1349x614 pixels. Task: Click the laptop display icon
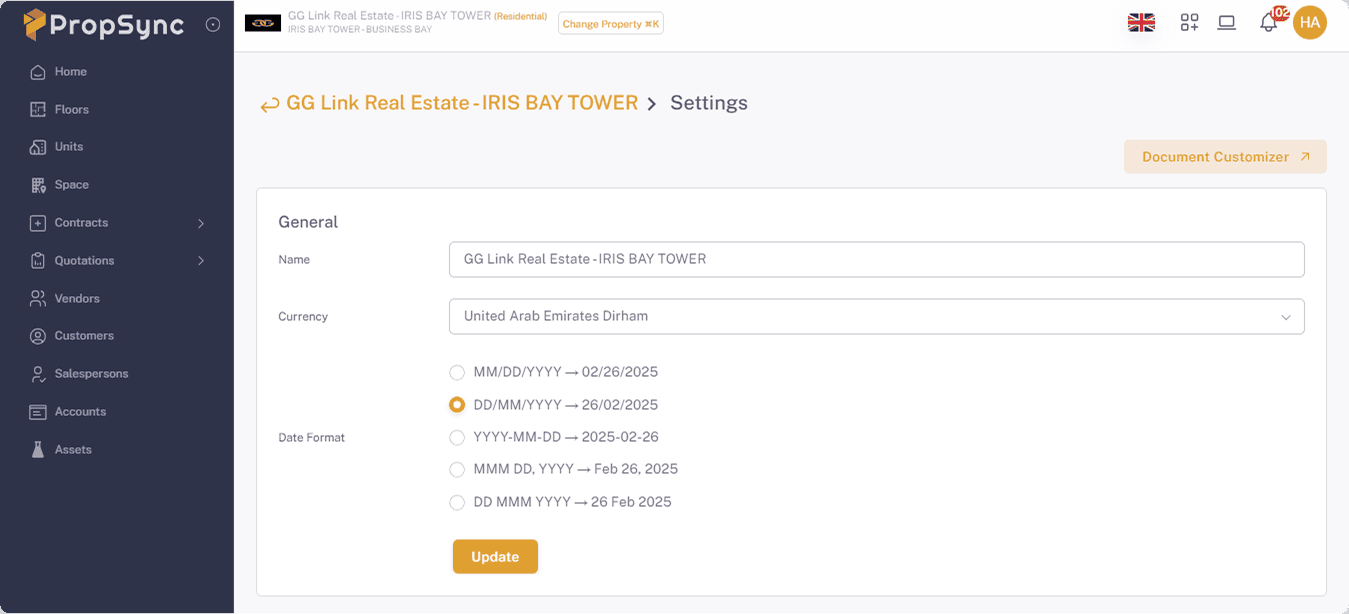coord(1227,23)
